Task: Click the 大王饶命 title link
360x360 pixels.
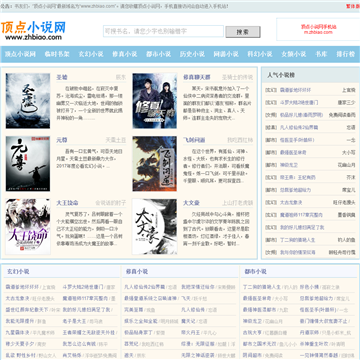Action: [x=67, y=203]
